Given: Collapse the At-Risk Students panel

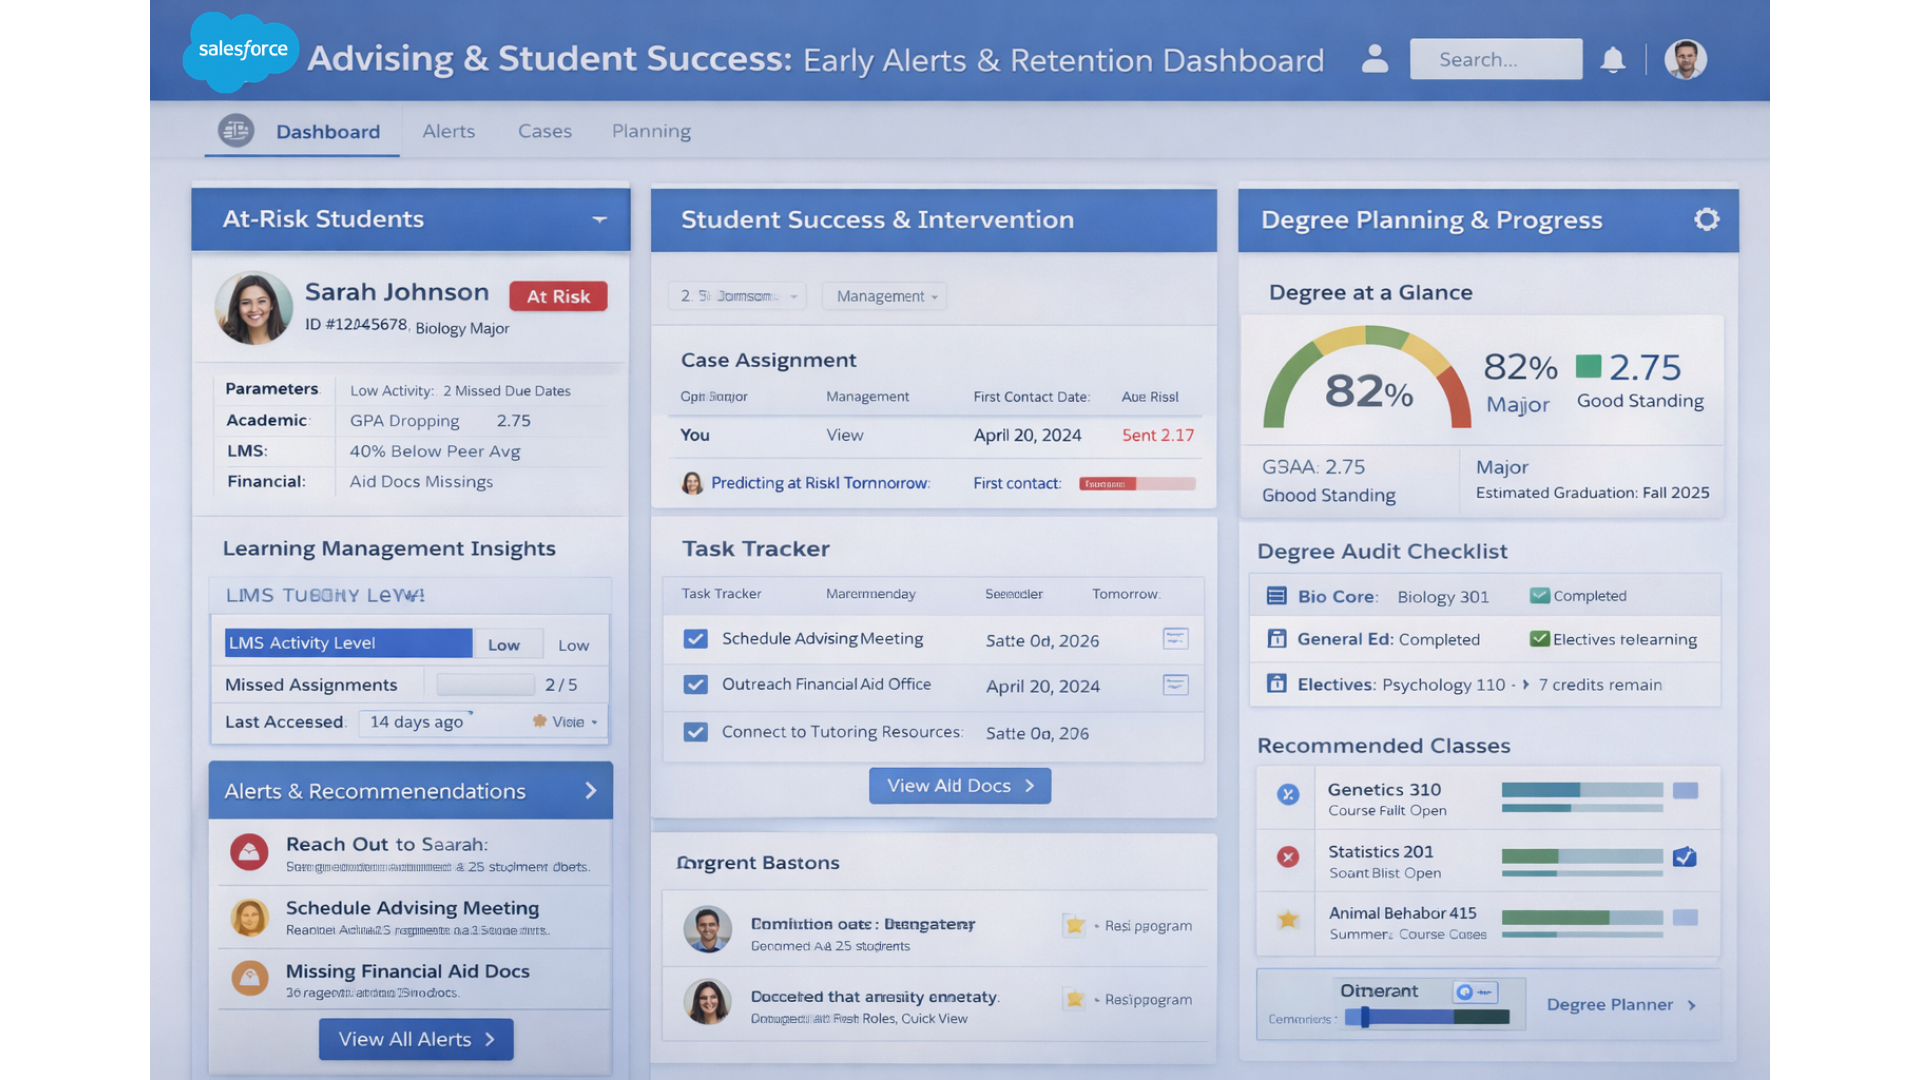Looking at the screenshot, I should point(599,219).
